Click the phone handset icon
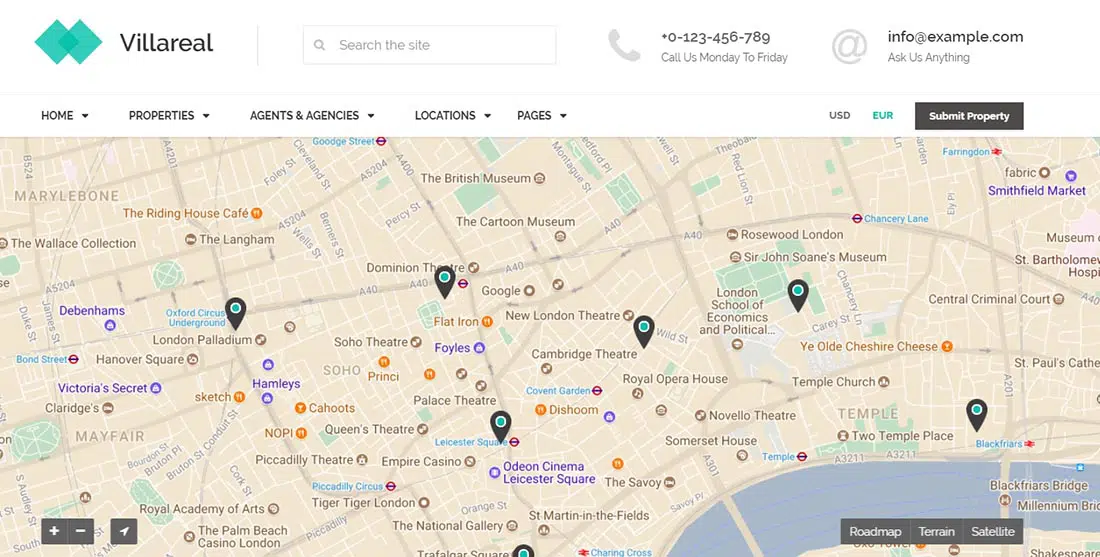The image size is (1100, 557). [x=624, y=45]
